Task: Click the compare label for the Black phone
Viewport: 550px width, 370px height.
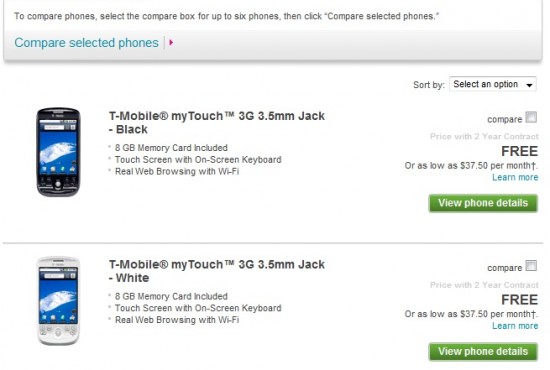Action: (x=504, y=120)
